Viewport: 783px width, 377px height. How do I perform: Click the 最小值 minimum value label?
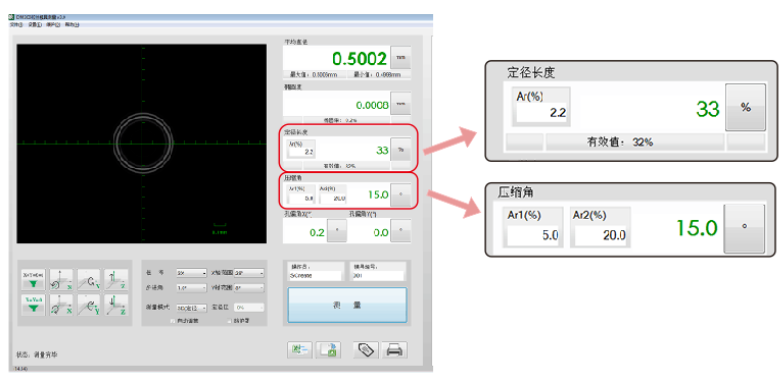pyautogui.click(x=377, y=74)
